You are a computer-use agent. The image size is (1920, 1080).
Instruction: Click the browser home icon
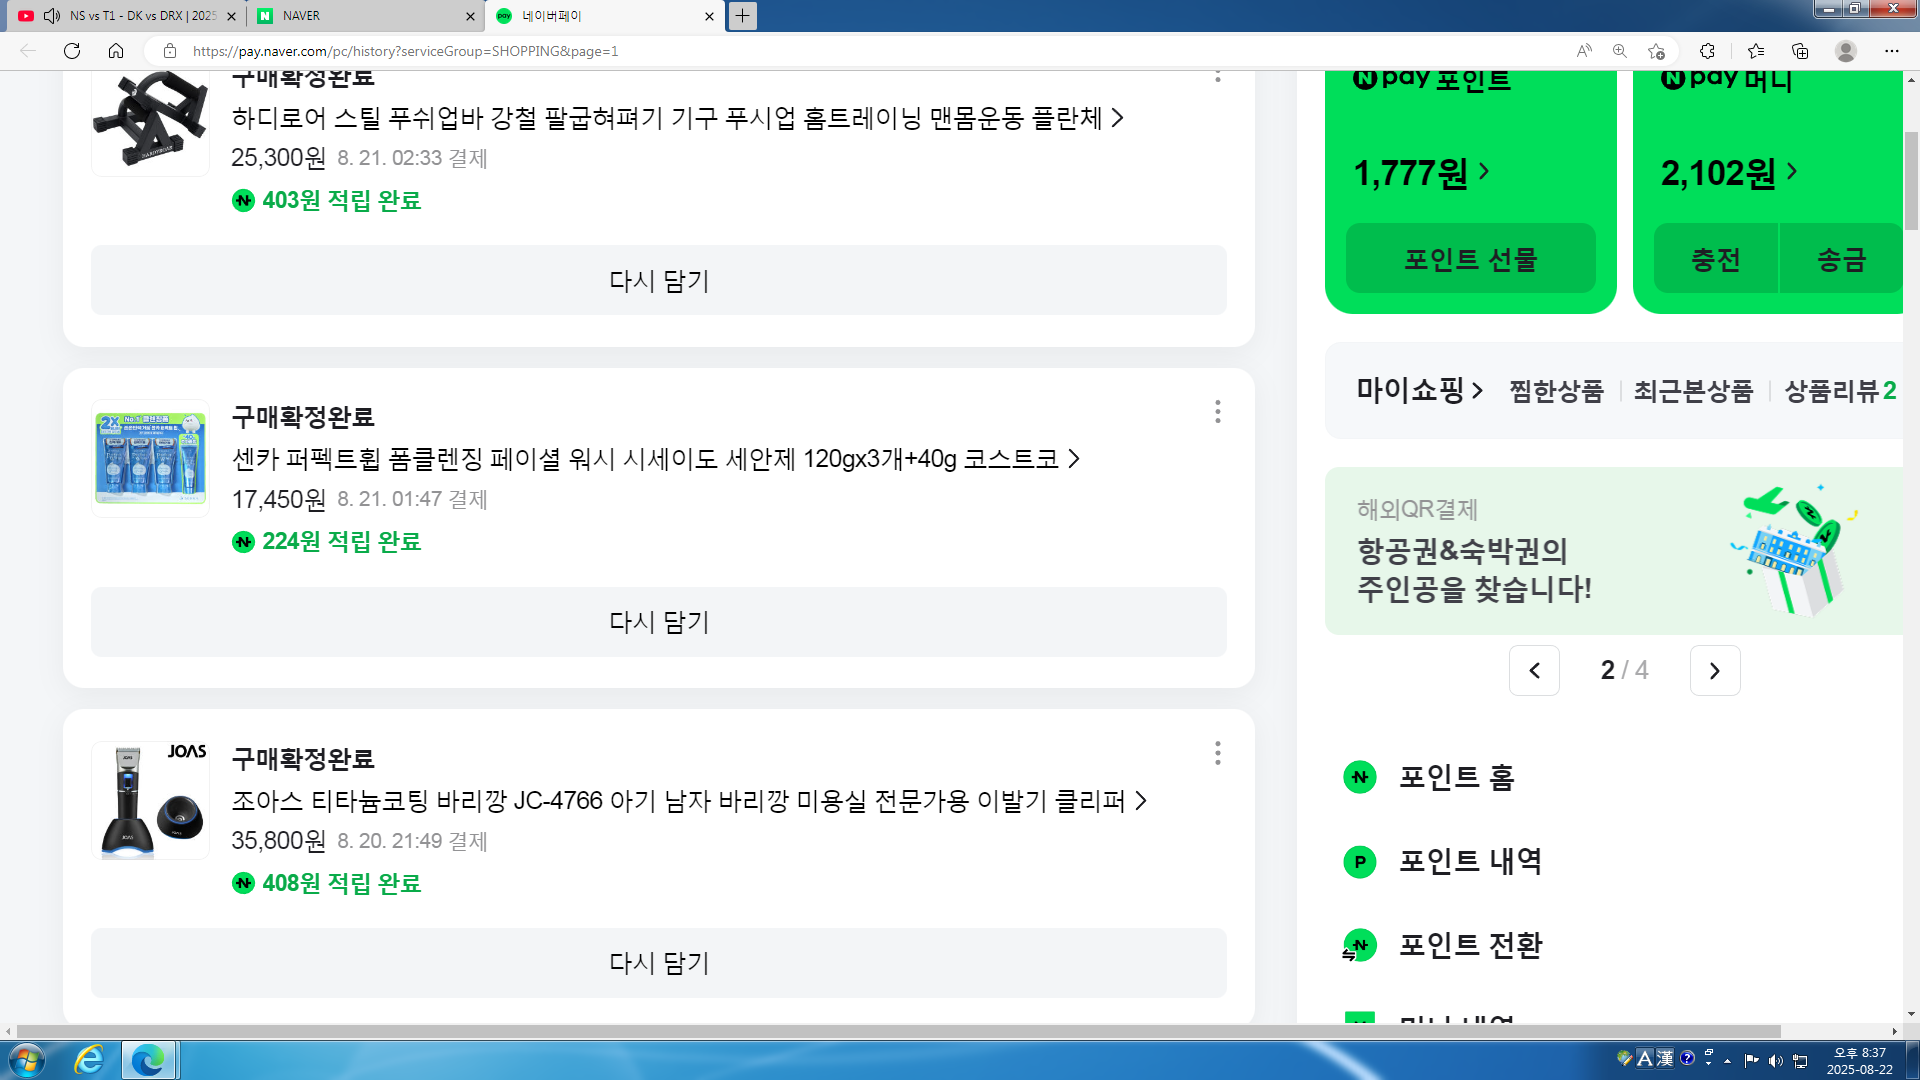coord(116,51)
